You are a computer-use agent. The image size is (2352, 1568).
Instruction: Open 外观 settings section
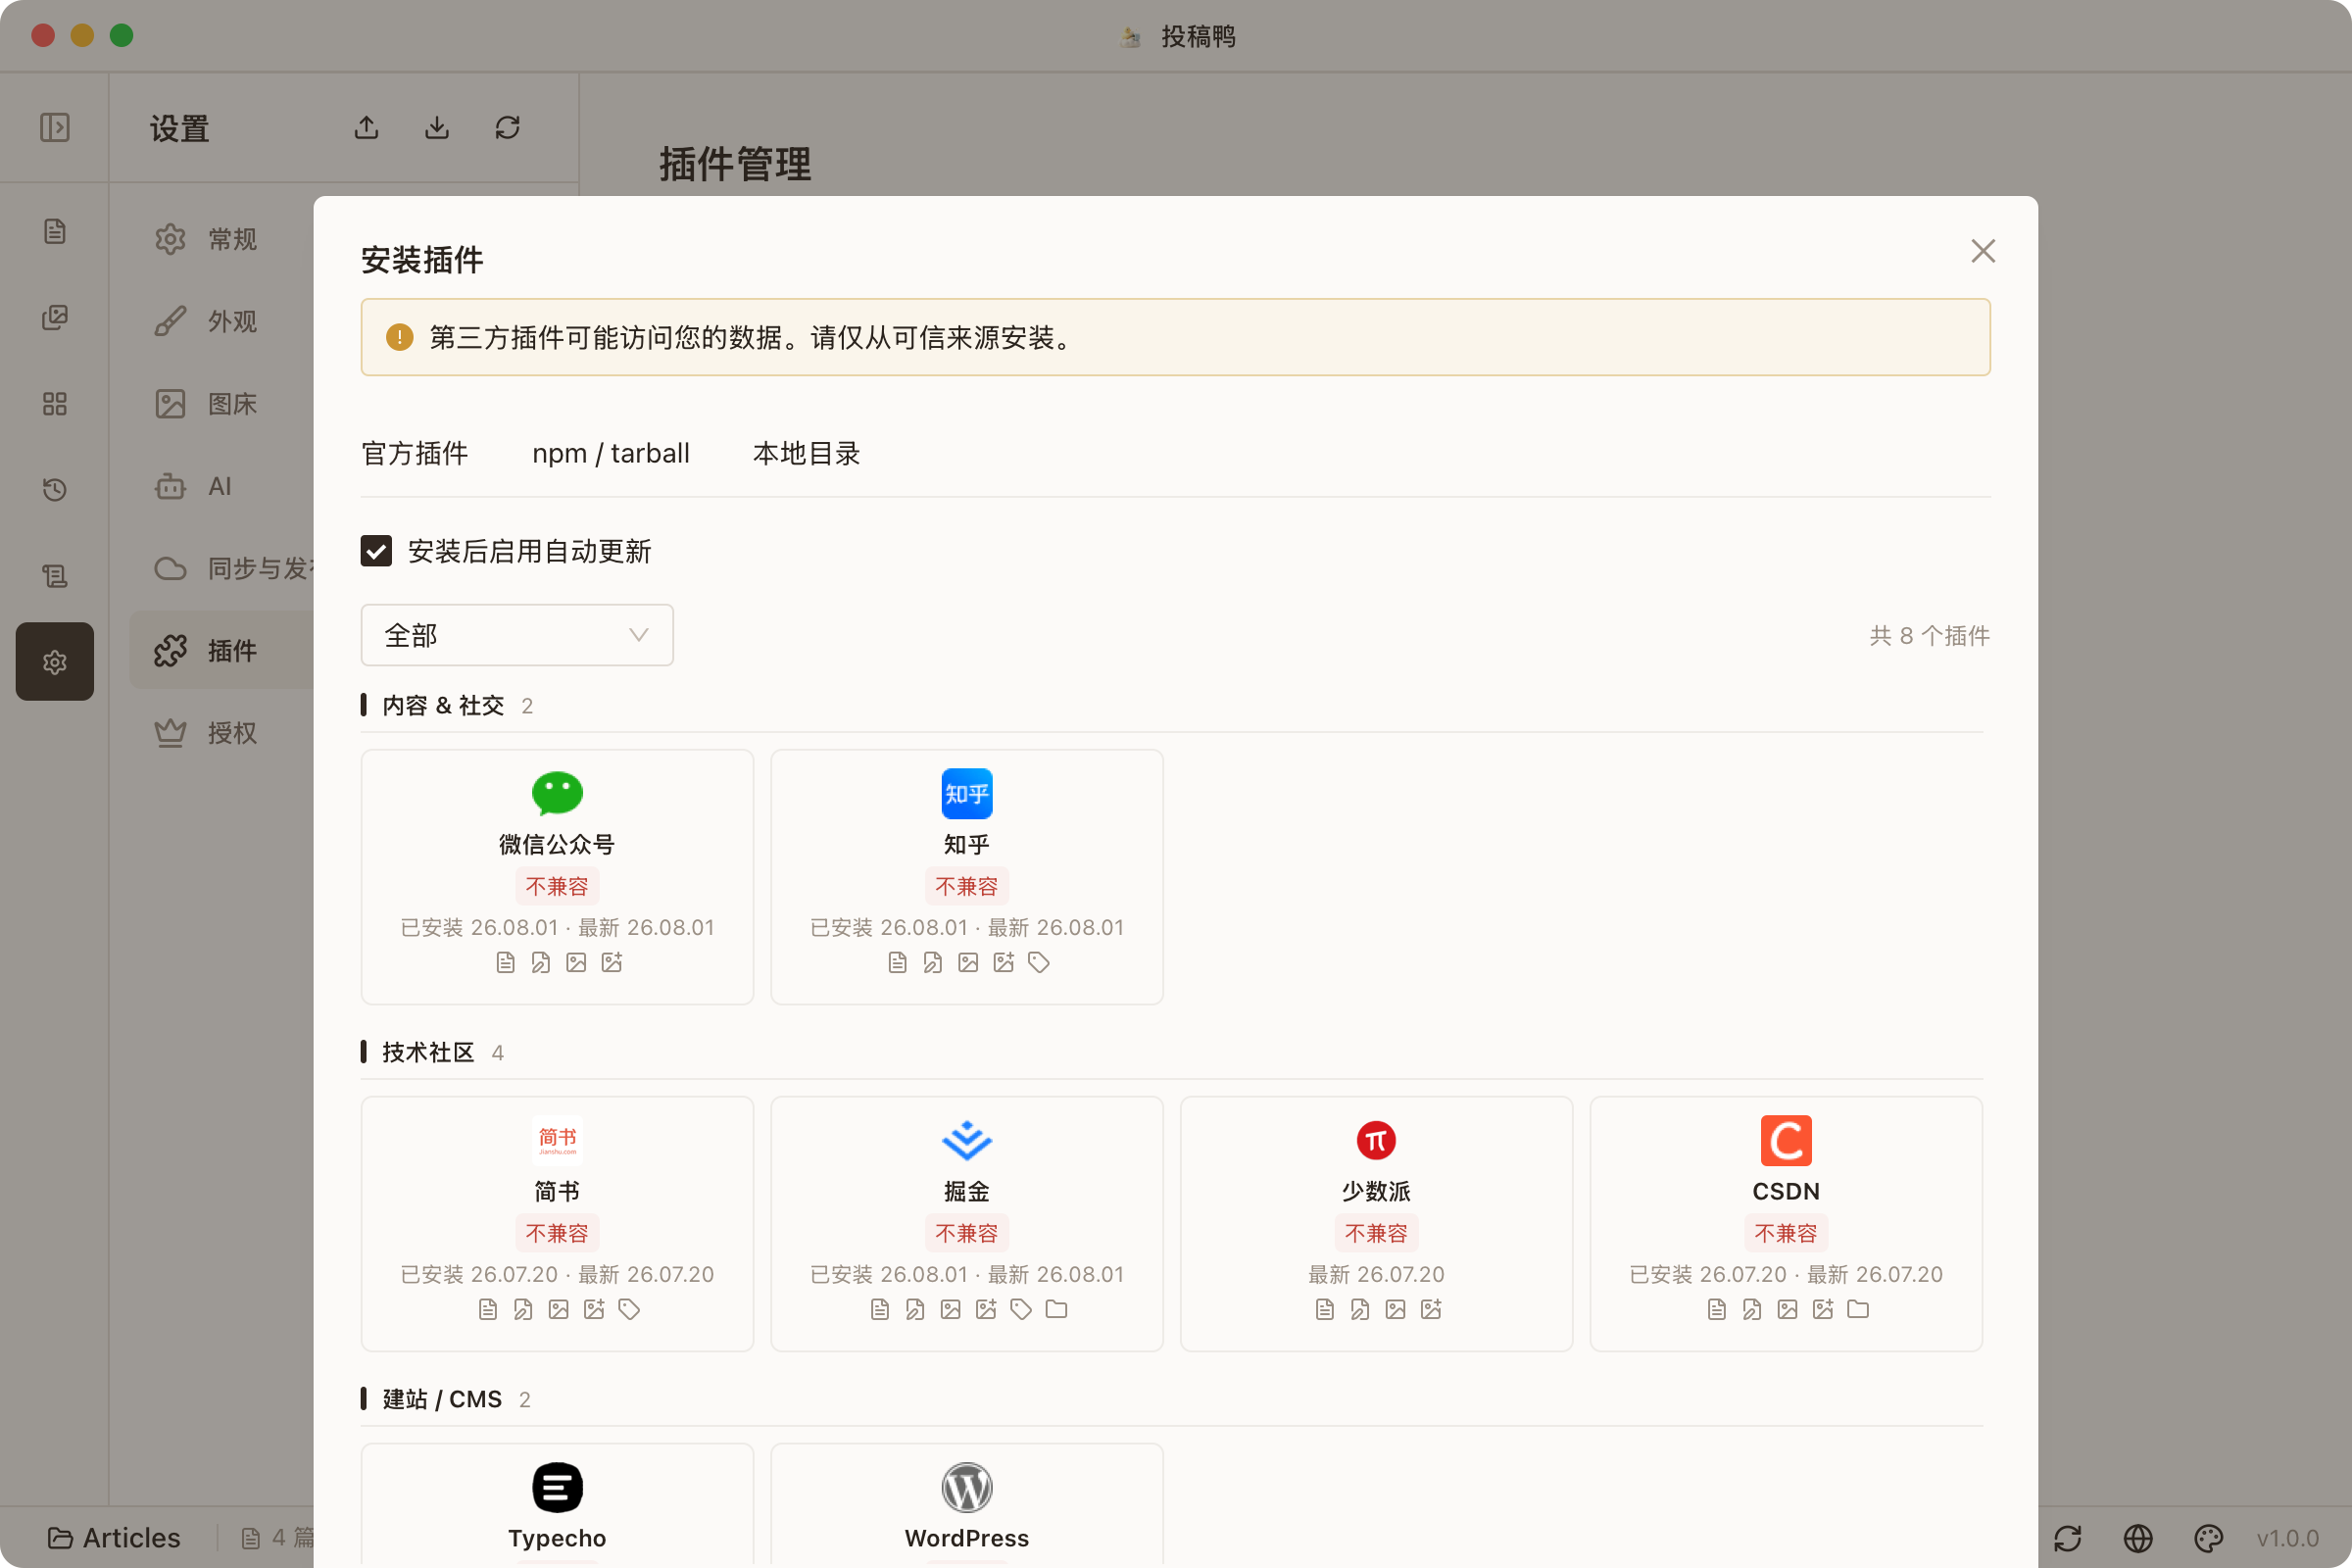pos(222,322)
